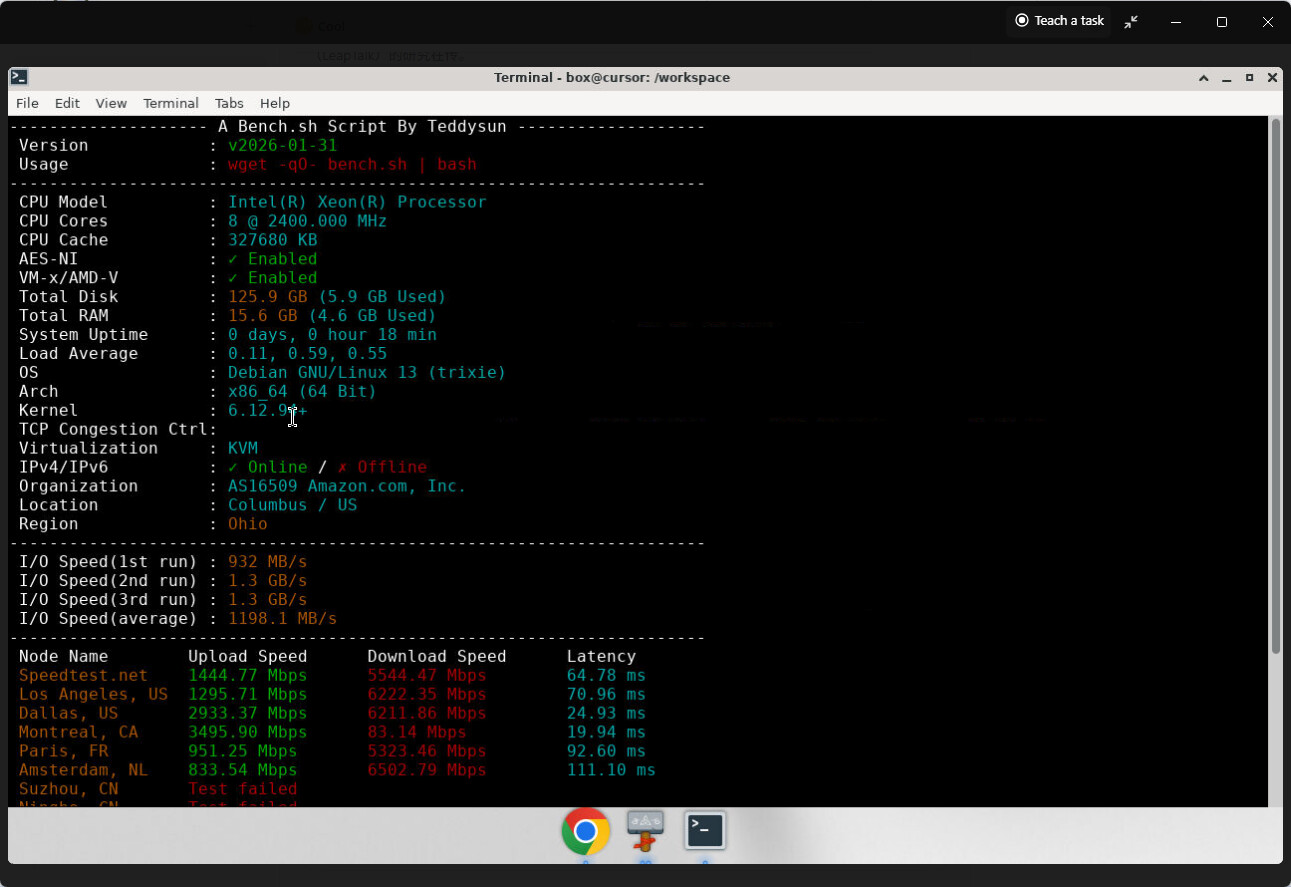Click the 1198.1 MB/s average speed

(282, 619)
